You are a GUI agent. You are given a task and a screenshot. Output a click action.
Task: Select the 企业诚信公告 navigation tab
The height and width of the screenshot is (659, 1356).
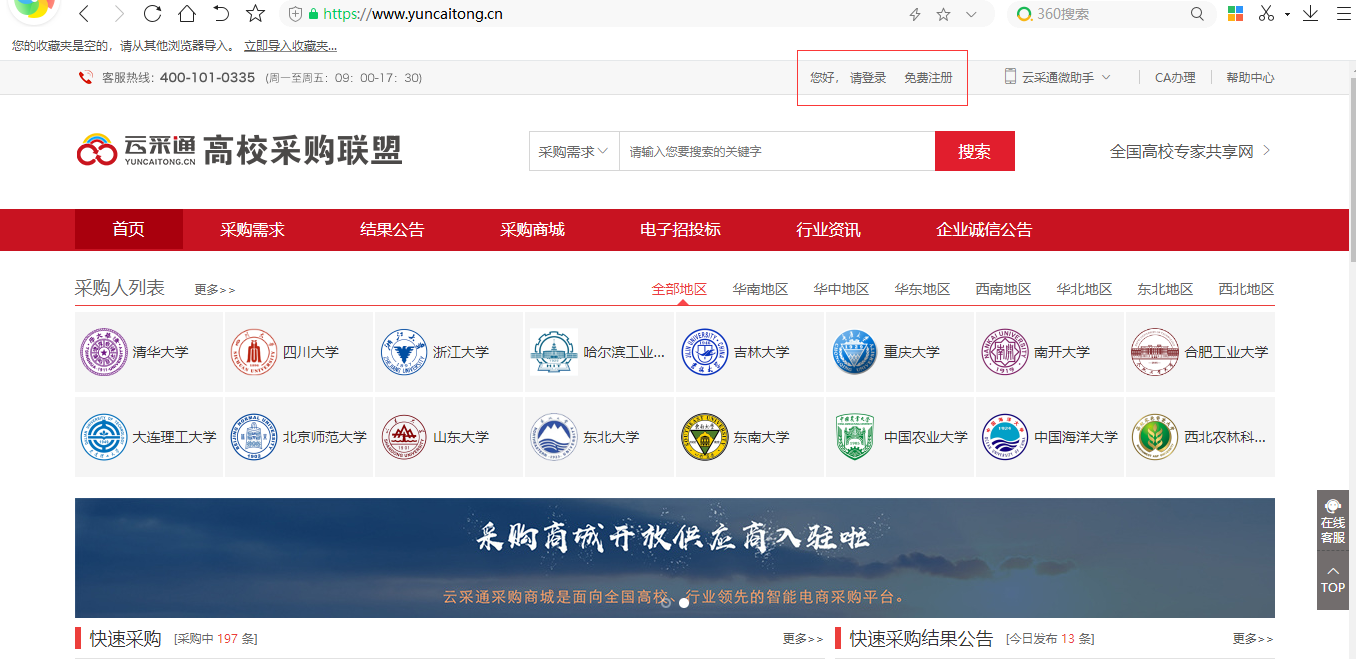click(984, 230)
